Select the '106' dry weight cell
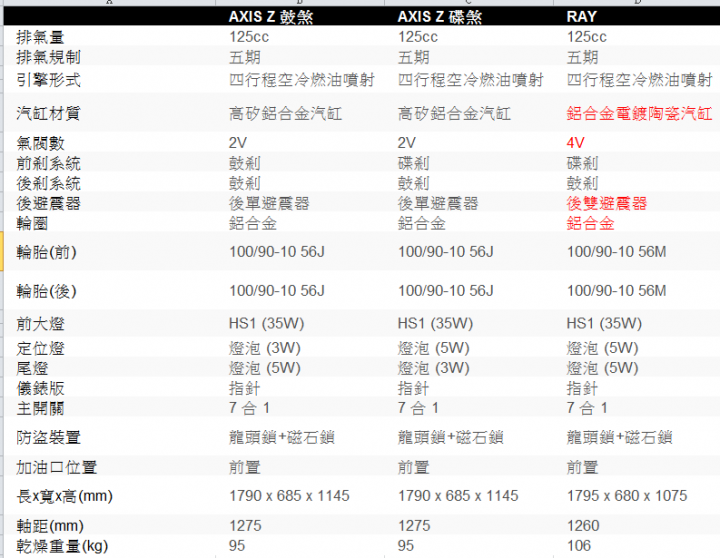 click(x=579, y=546)
